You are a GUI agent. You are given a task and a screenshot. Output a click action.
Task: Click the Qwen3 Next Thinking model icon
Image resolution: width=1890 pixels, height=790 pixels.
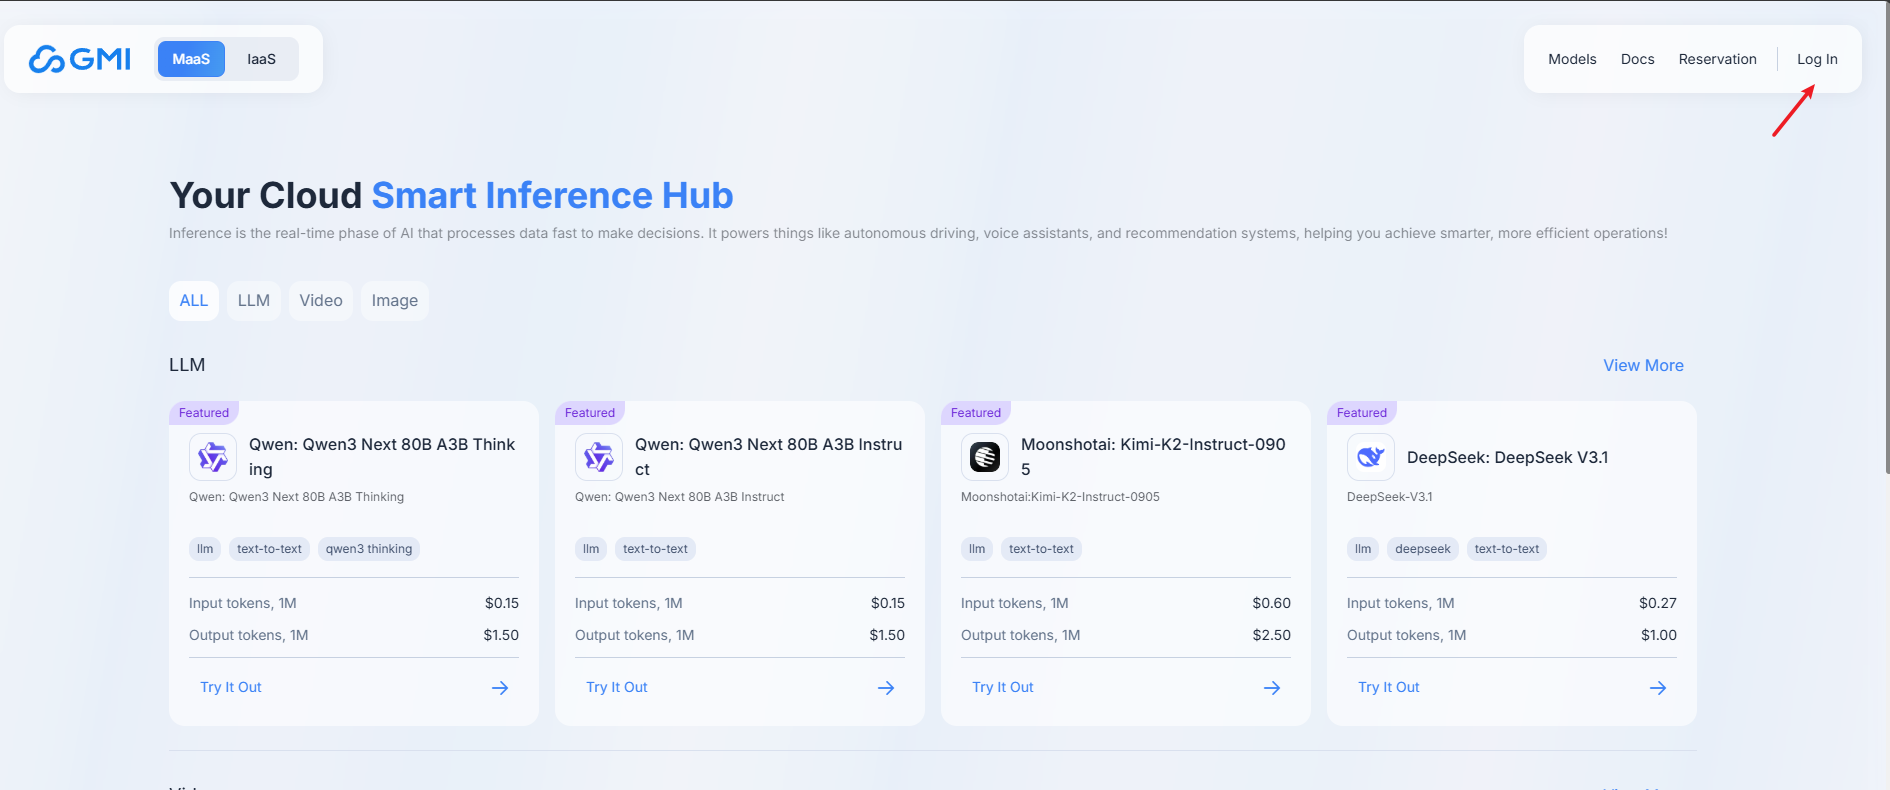tap(213, 457)
